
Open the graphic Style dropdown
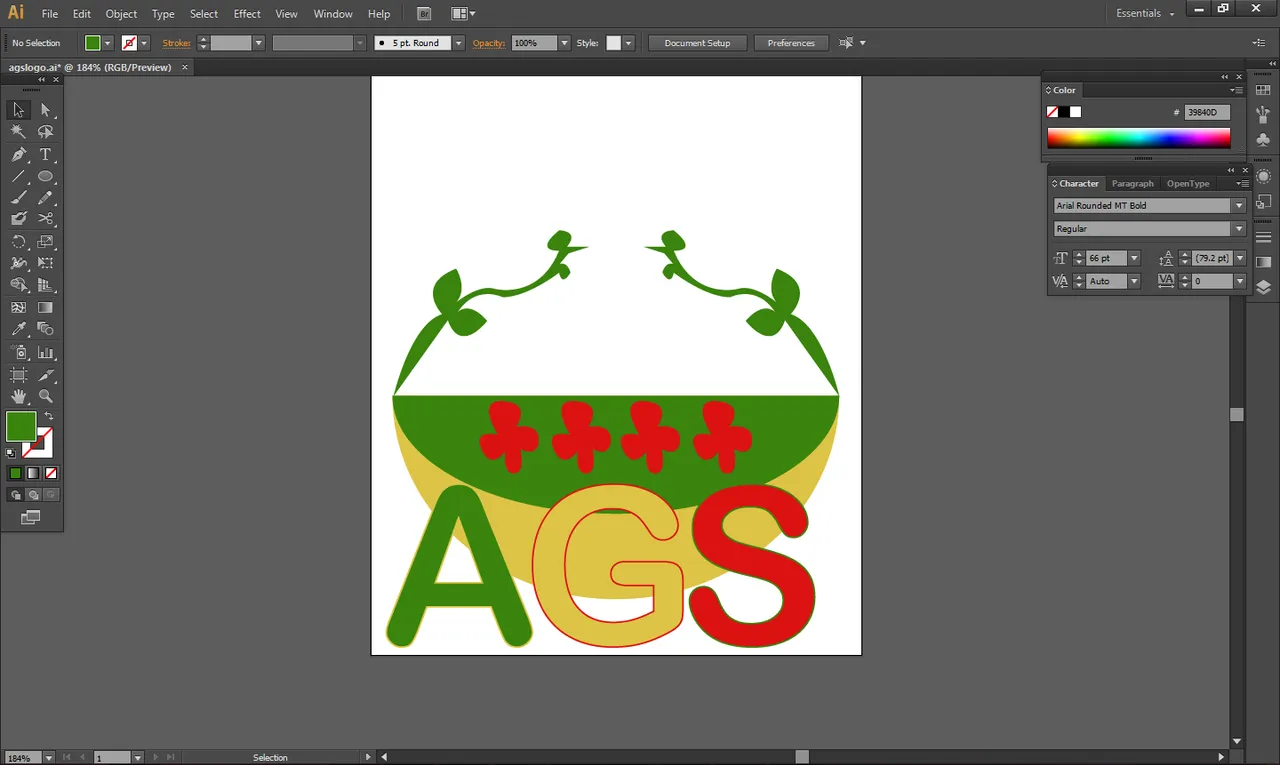point(629,43)
